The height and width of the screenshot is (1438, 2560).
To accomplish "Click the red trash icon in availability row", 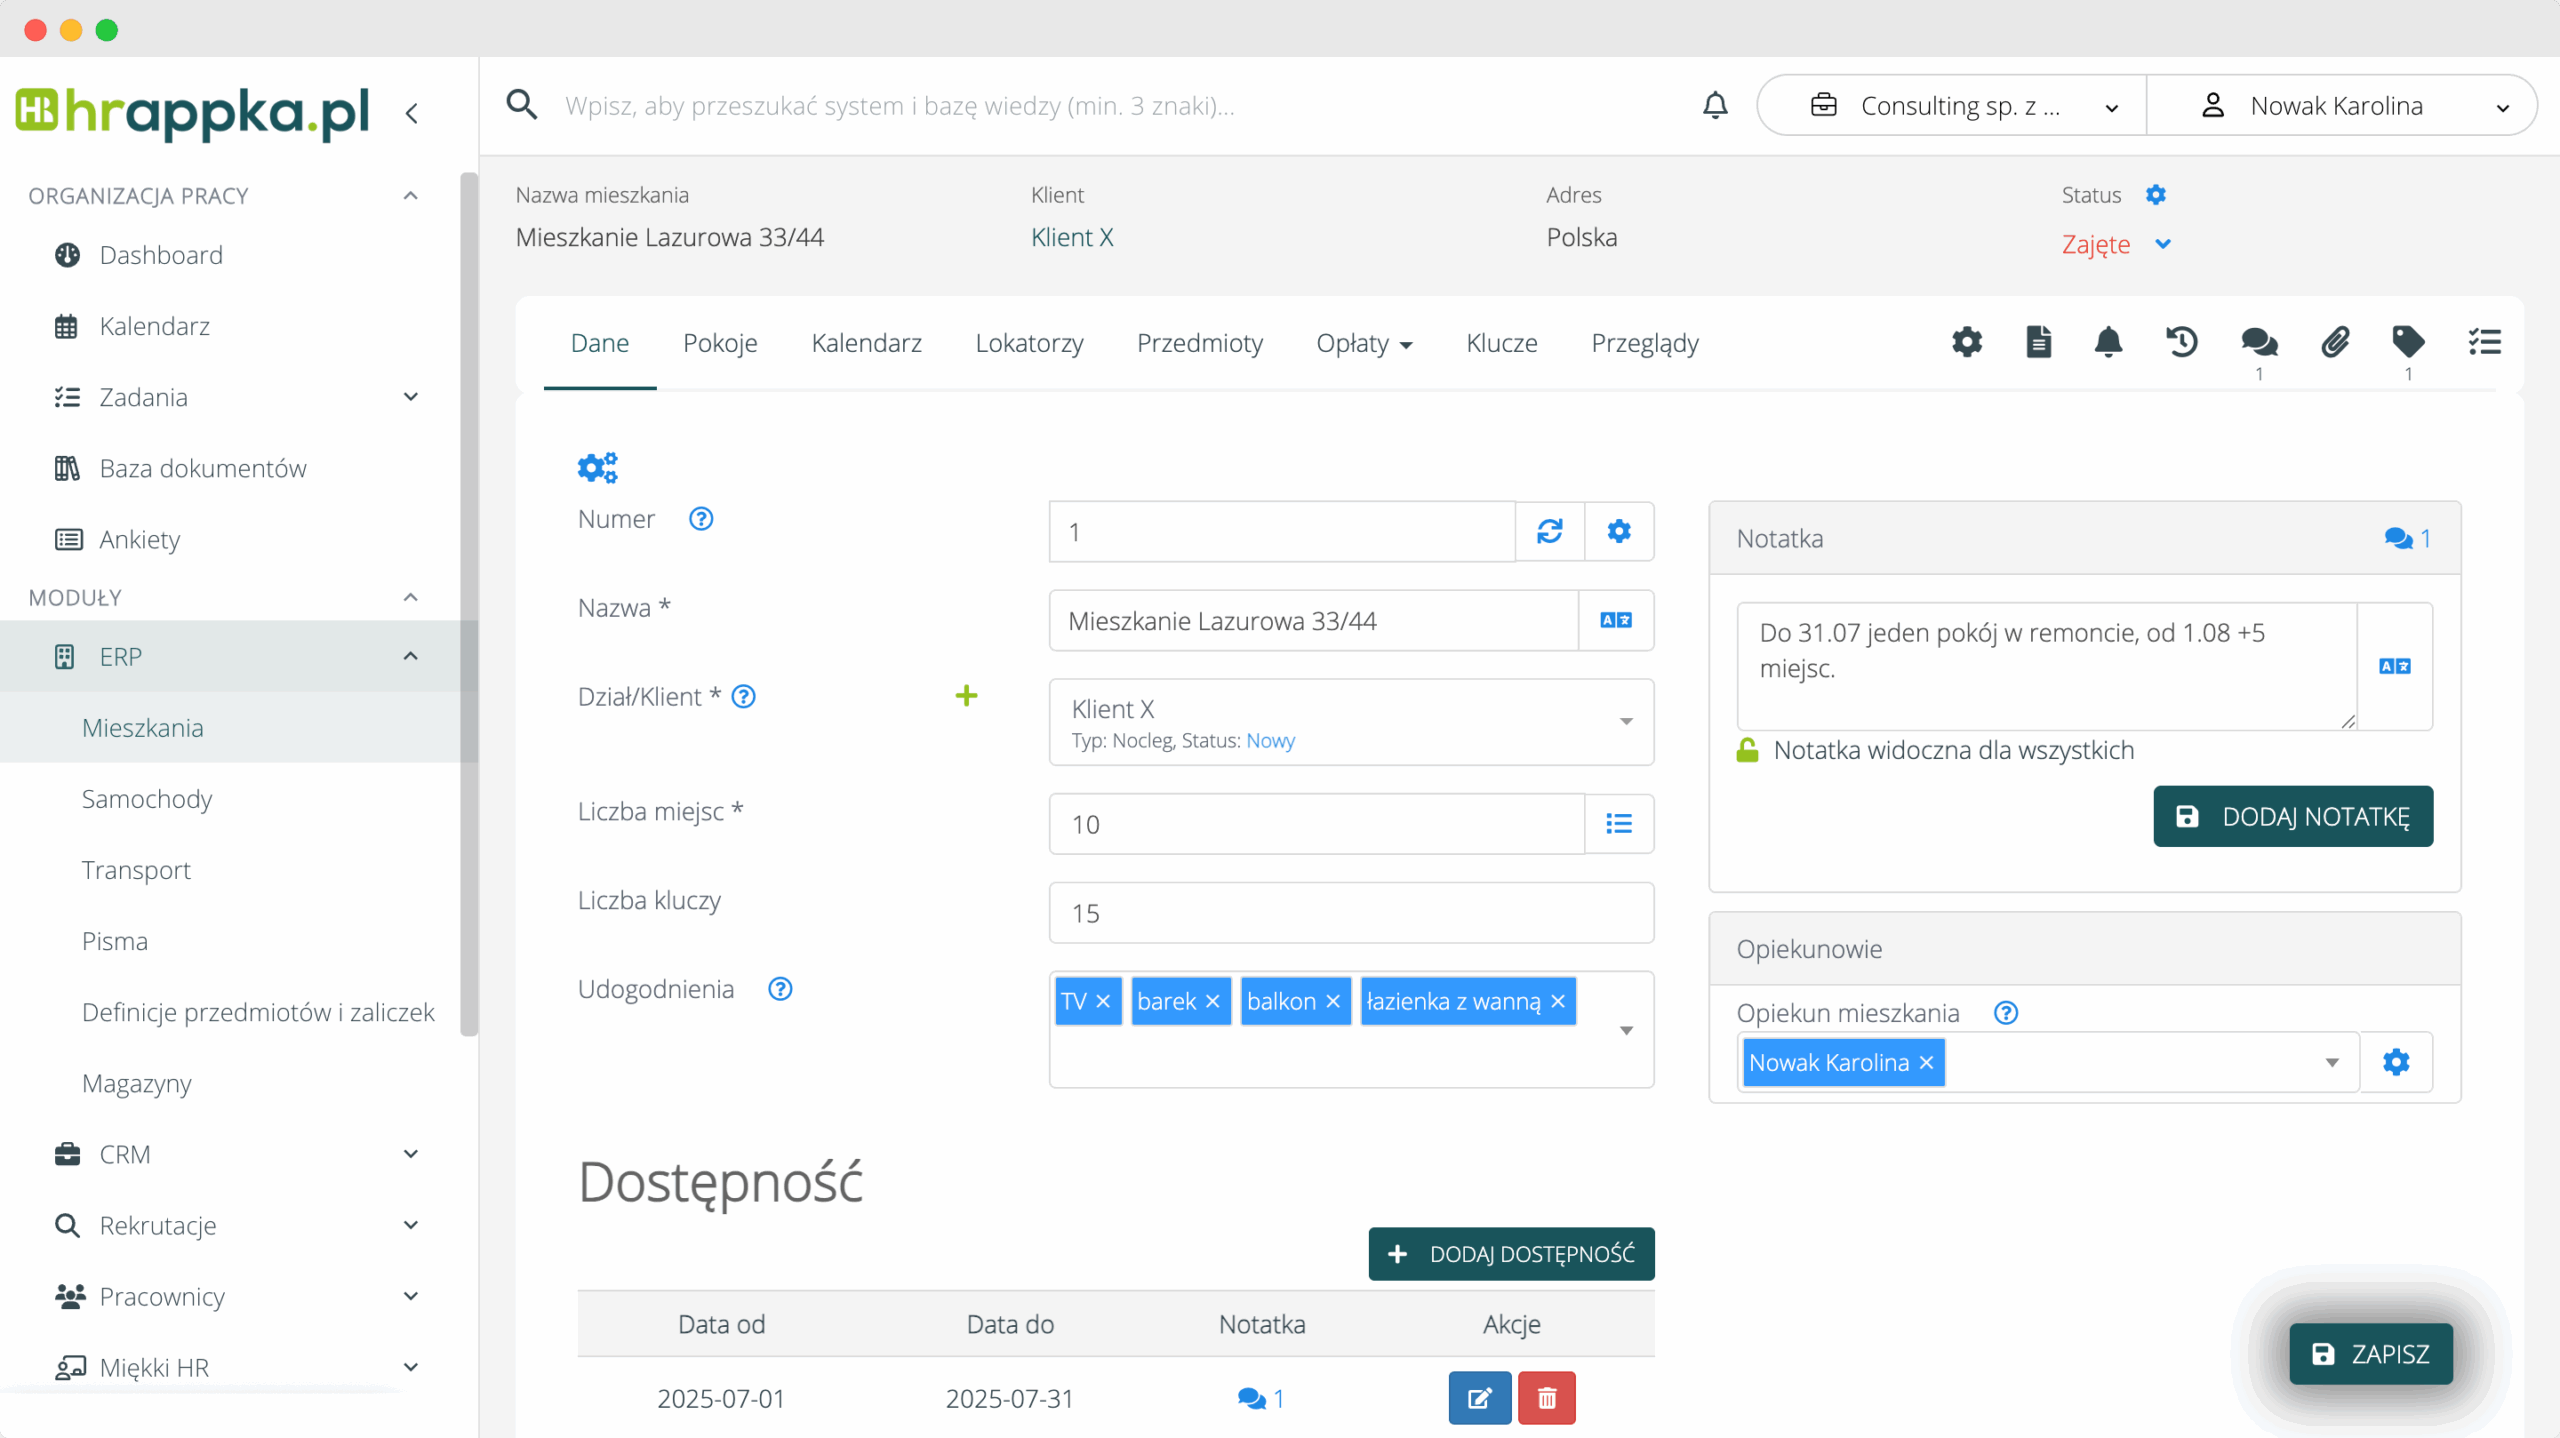I will 1546,1398.
